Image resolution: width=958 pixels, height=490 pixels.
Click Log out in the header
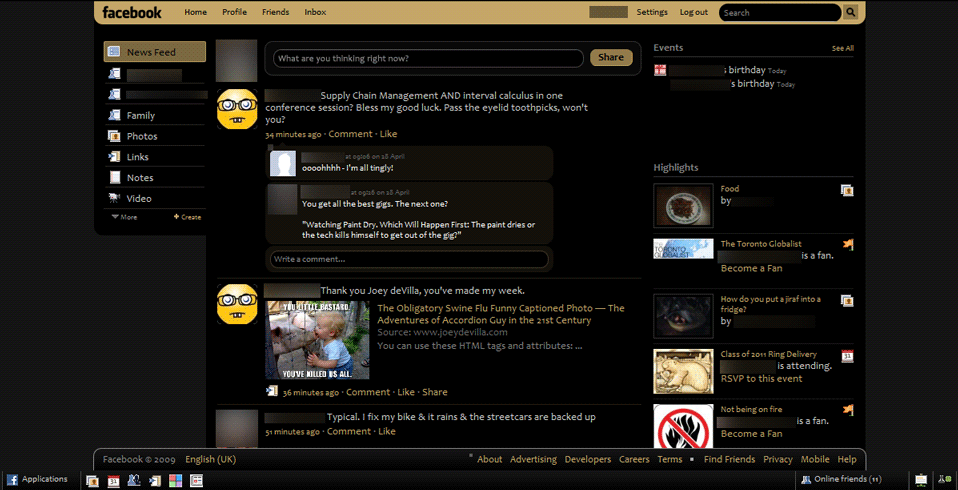pos(694,12)
